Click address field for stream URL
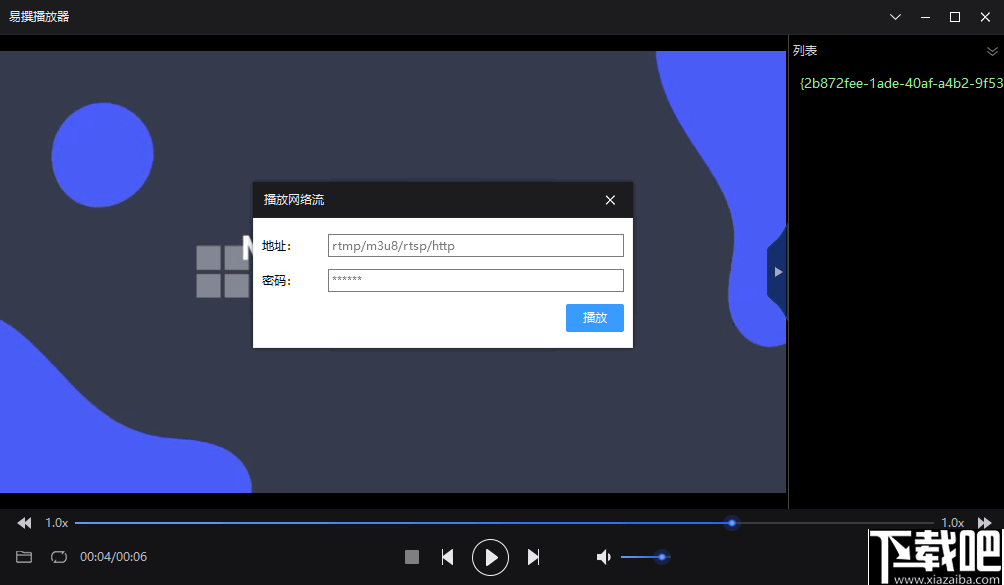The height and width of the screenshot is (585, 1004). (476, 246)
